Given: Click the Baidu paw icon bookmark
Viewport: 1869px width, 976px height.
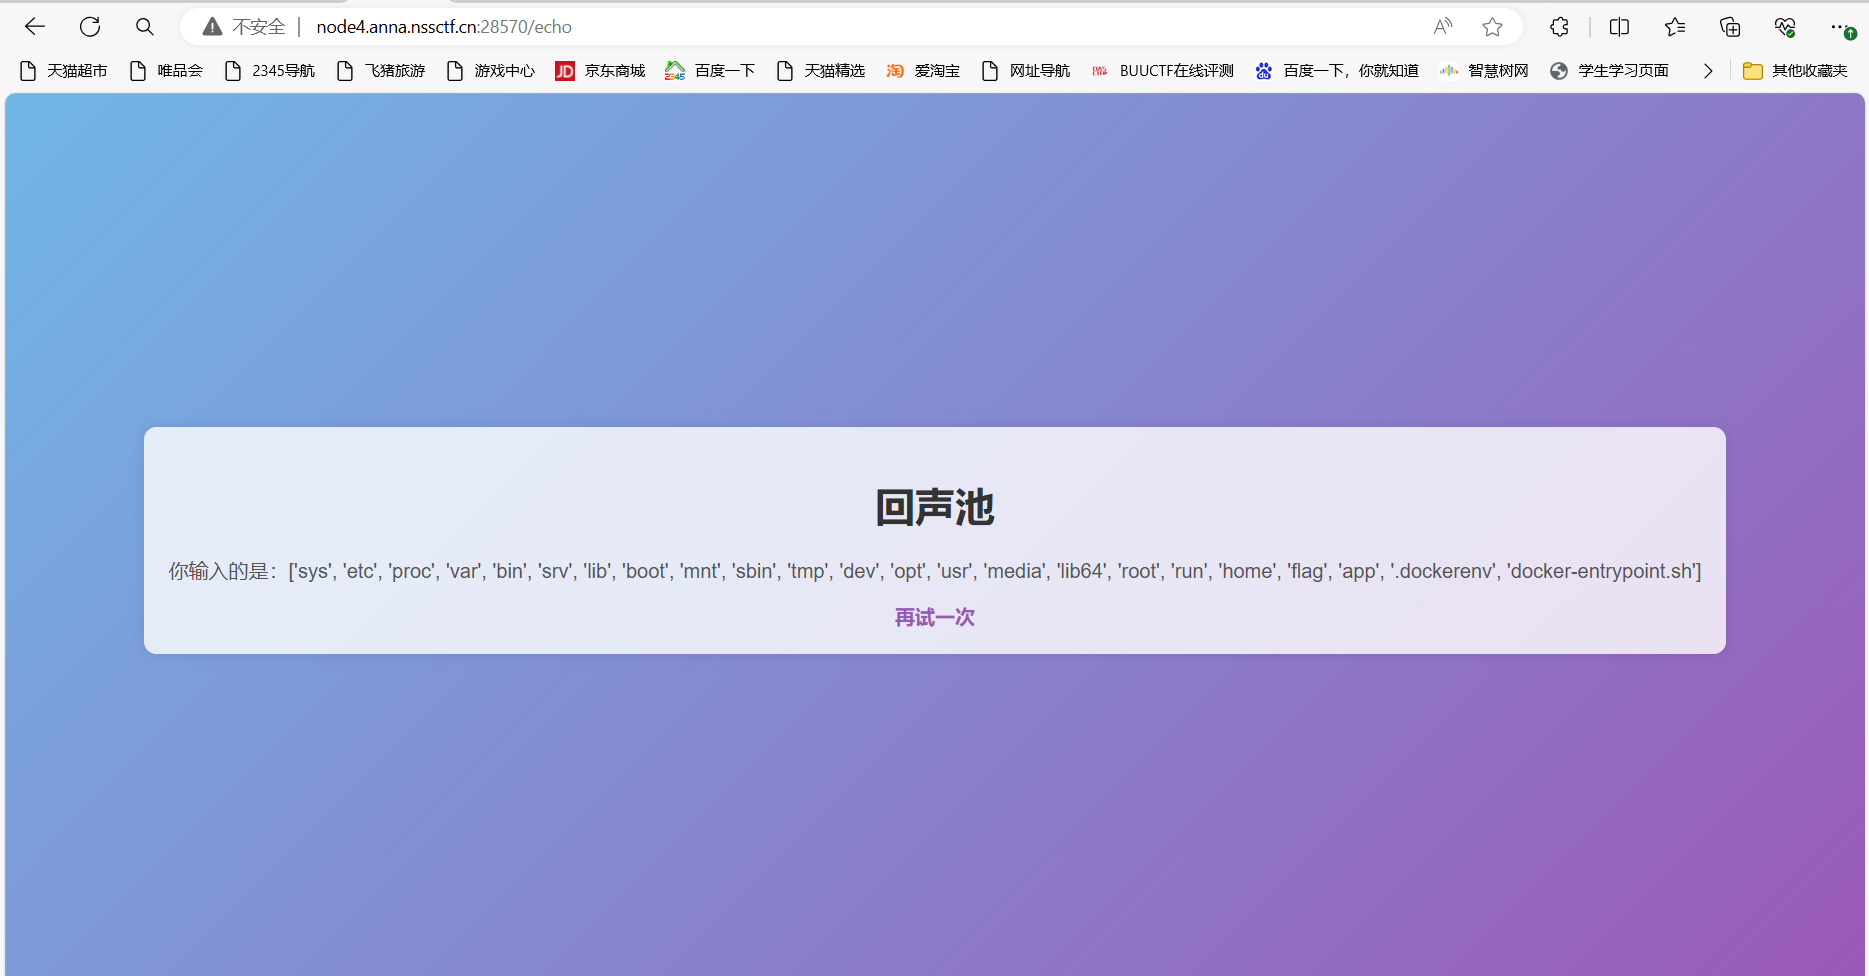Looking at the screenshot, I should coord(1264,71).
